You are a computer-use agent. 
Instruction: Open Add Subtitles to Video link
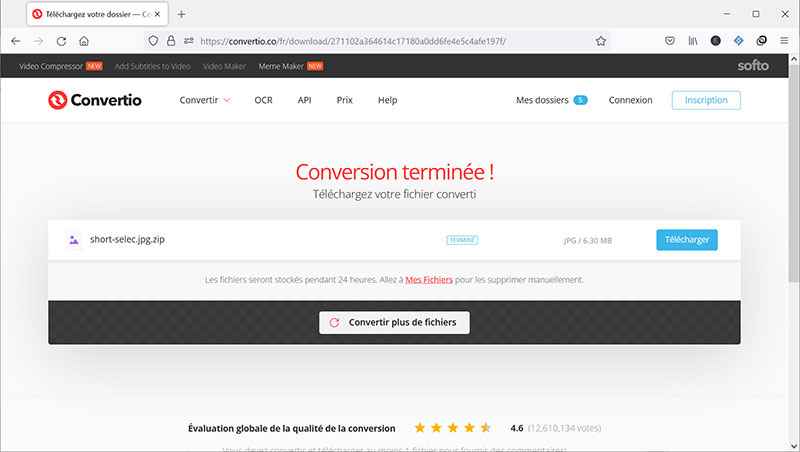(x=153, y=66)
